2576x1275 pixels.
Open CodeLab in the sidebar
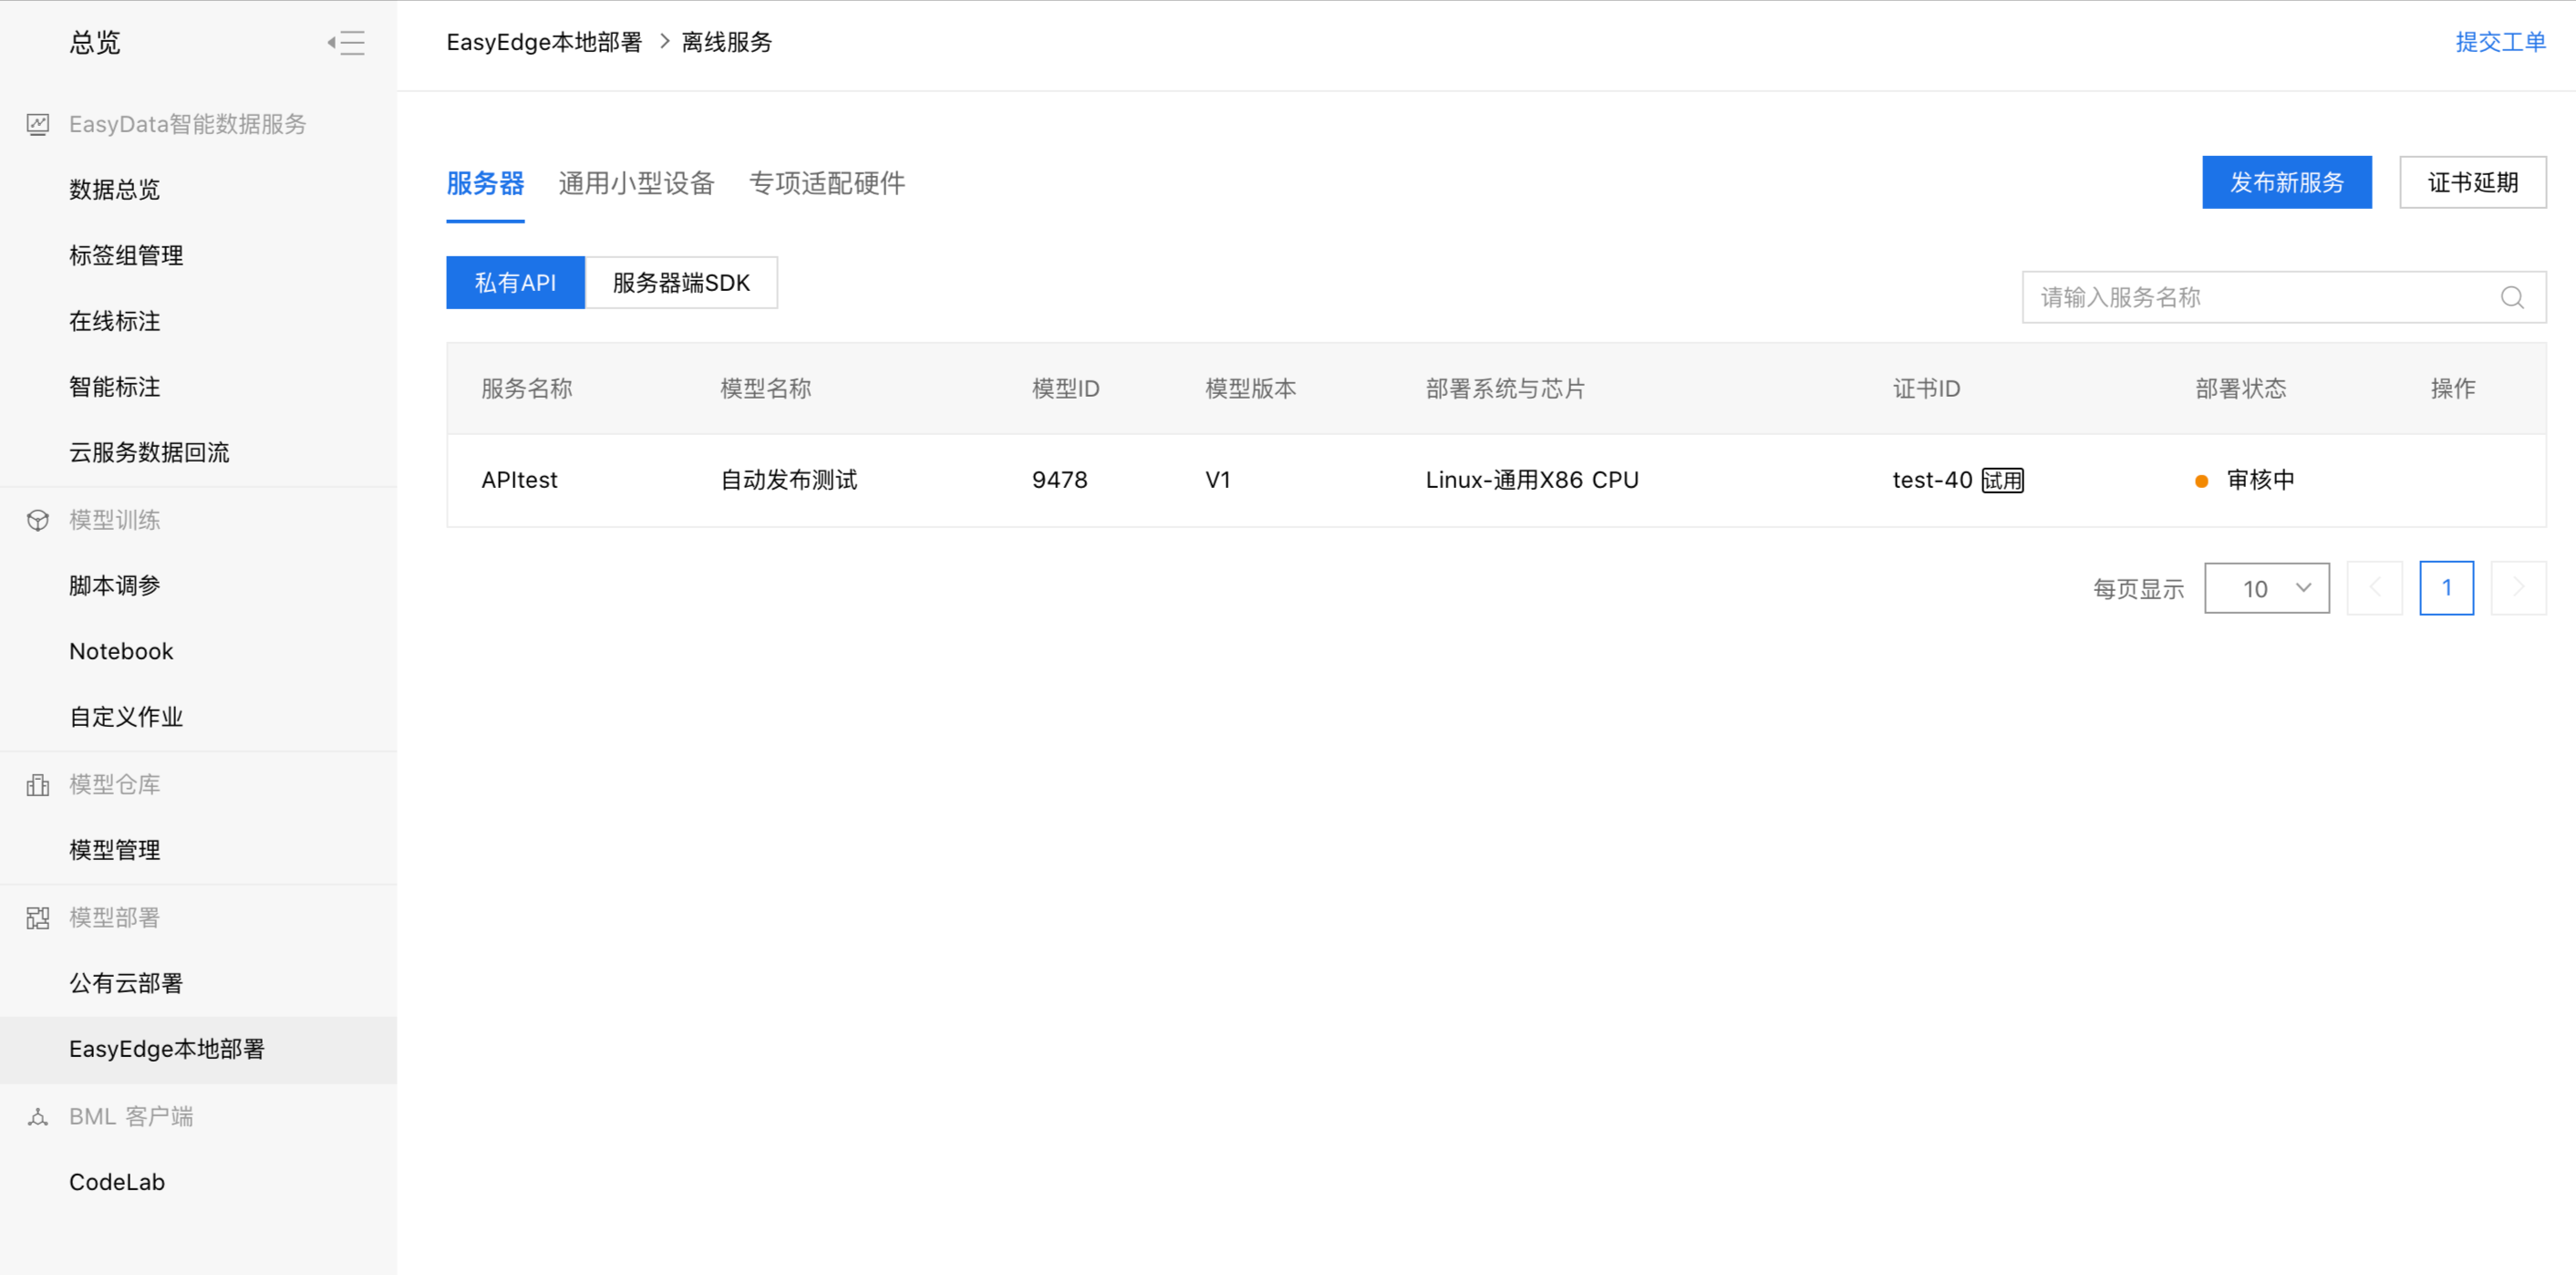tap(117, 1183)
